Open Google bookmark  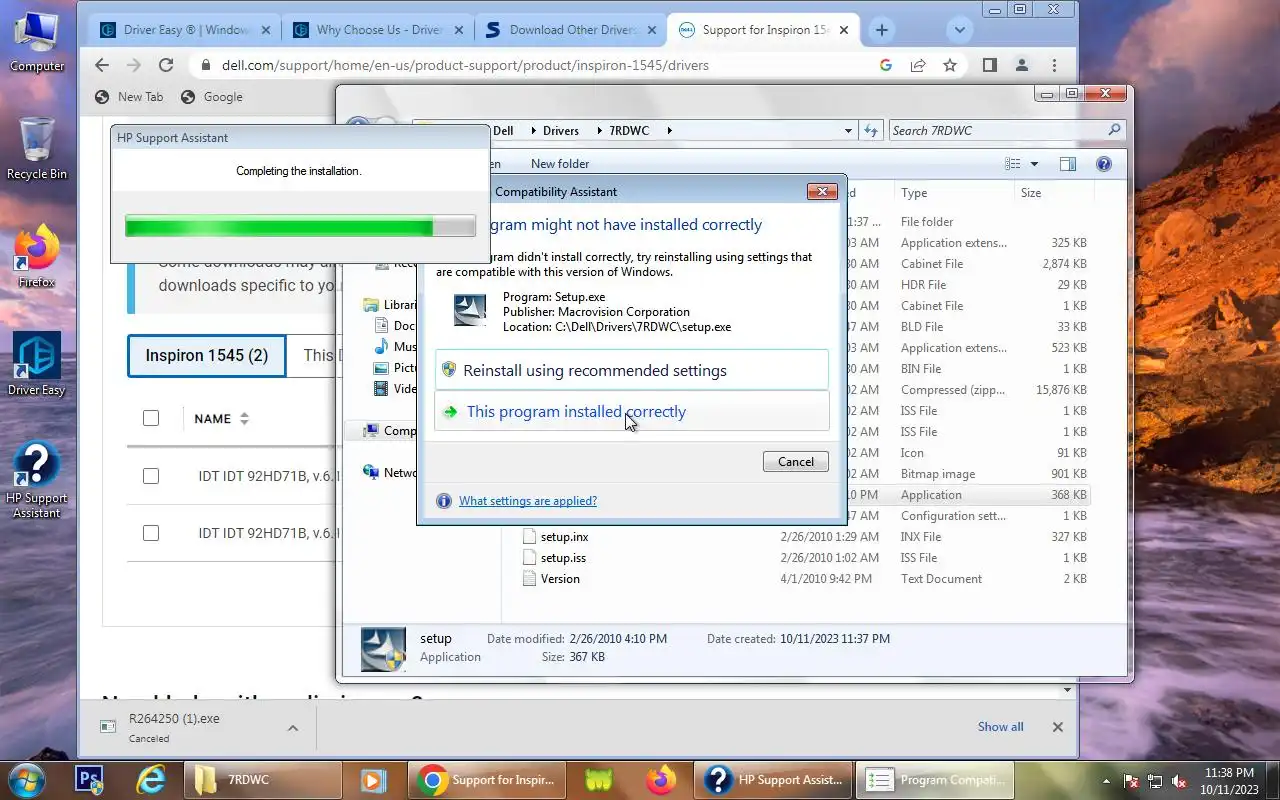(212, 97)
